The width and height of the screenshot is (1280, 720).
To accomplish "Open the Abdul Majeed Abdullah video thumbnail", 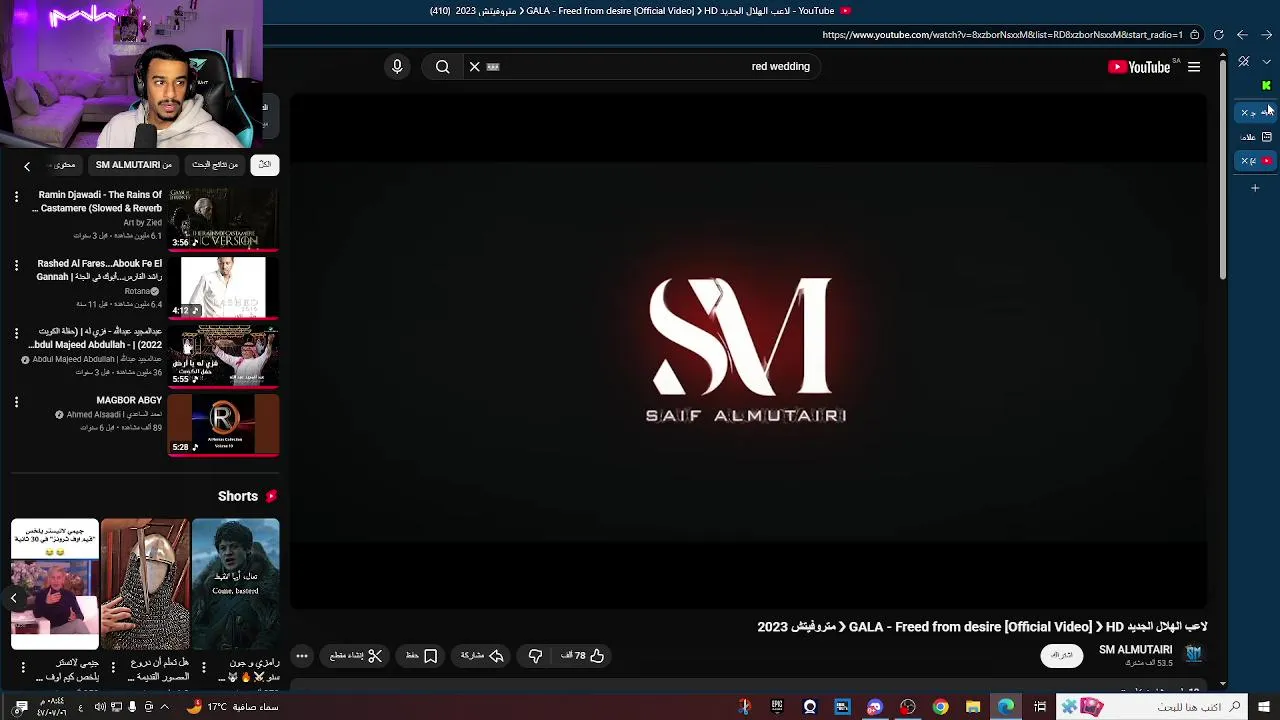I will [223, 355].
